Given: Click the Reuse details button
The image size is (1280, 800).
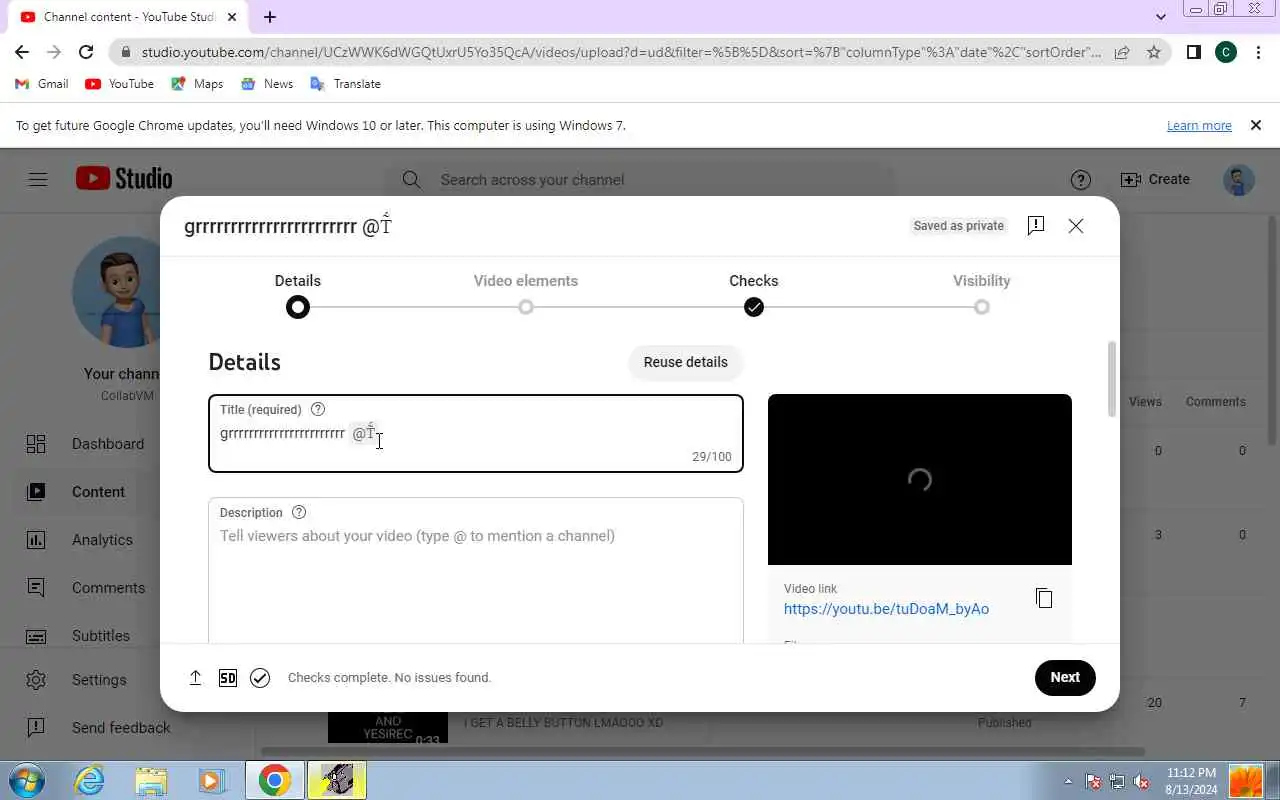Looking at the screenshot, I should [x=686, y=362].
